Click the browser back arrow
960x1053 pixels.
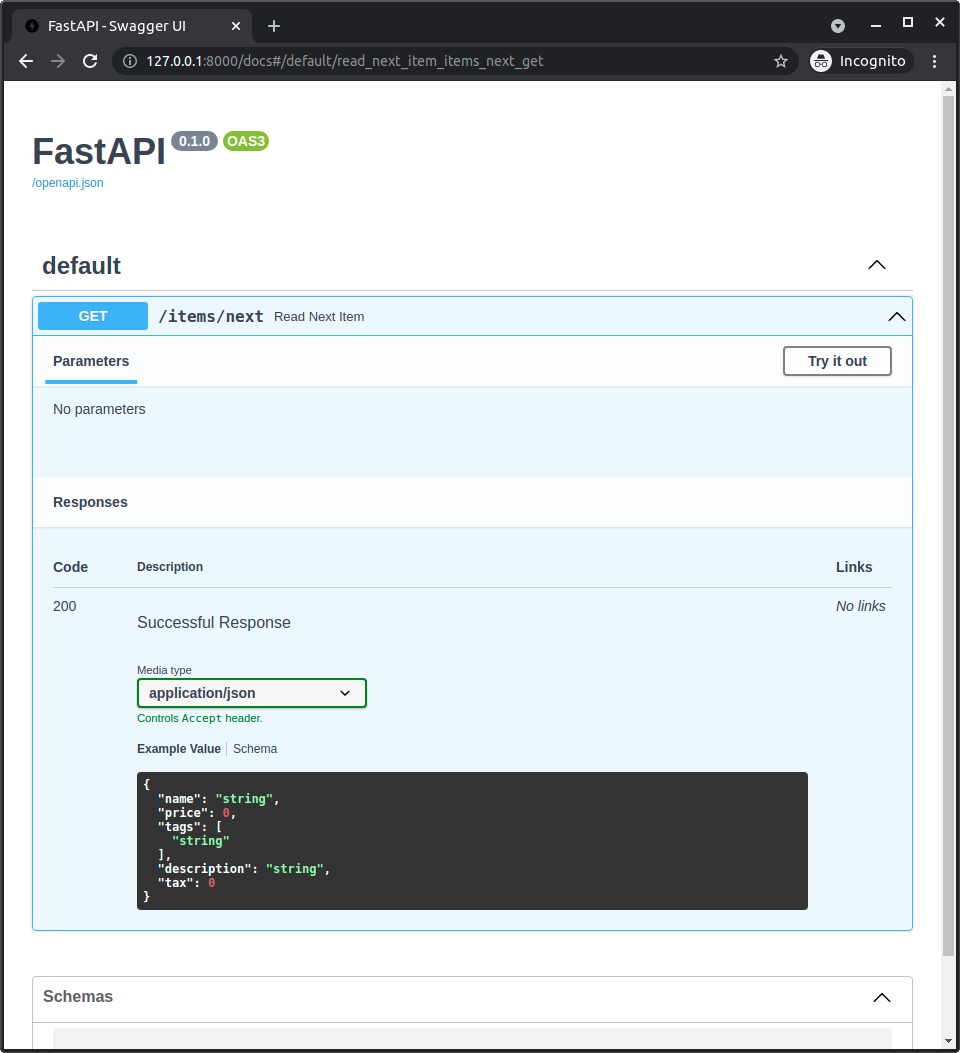pos(26,61)
